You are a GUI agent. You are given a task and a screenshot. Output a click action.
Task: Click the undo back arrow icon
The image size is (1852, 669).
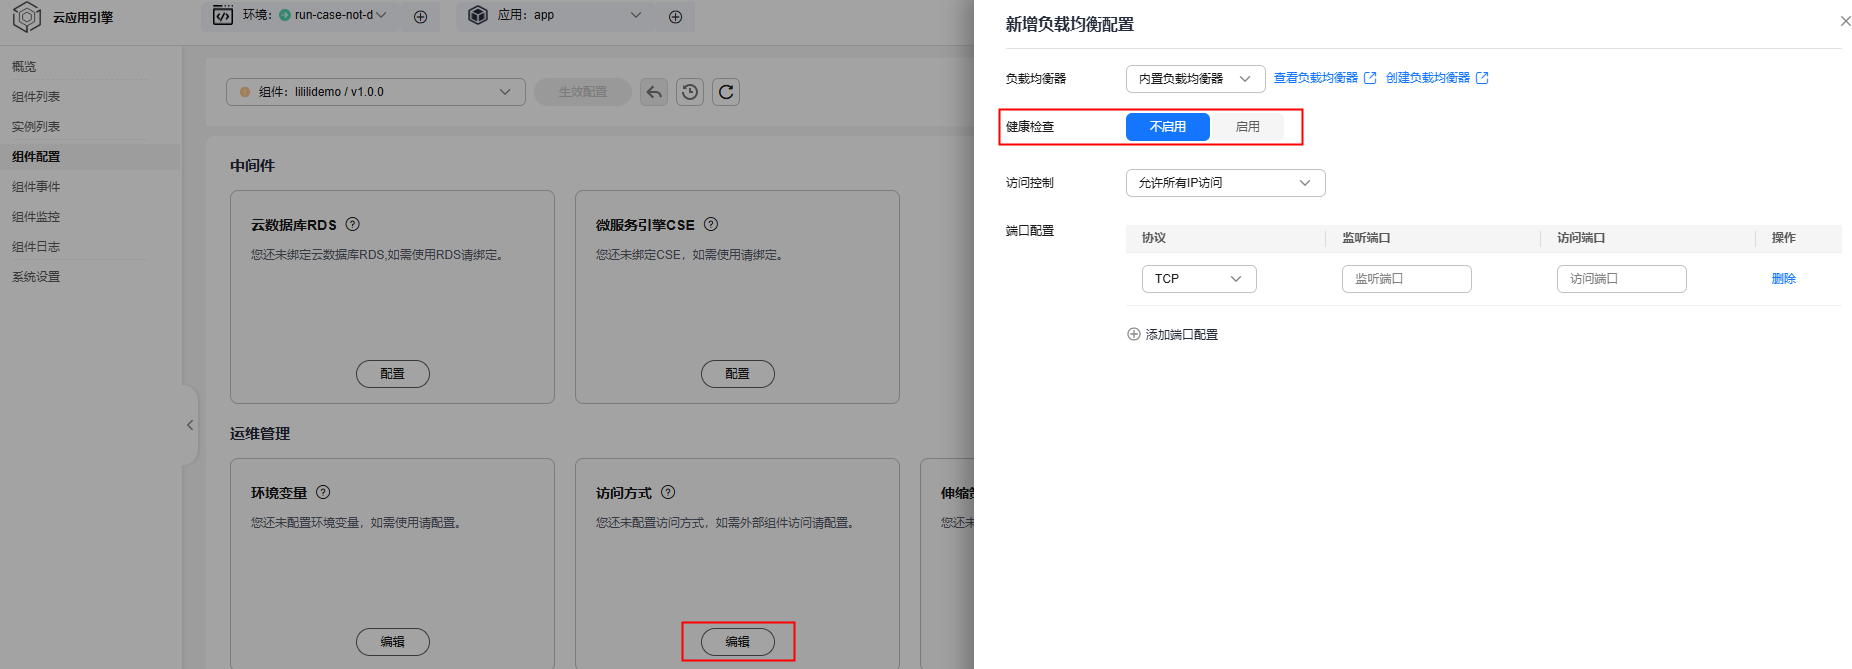coord(654,92)
